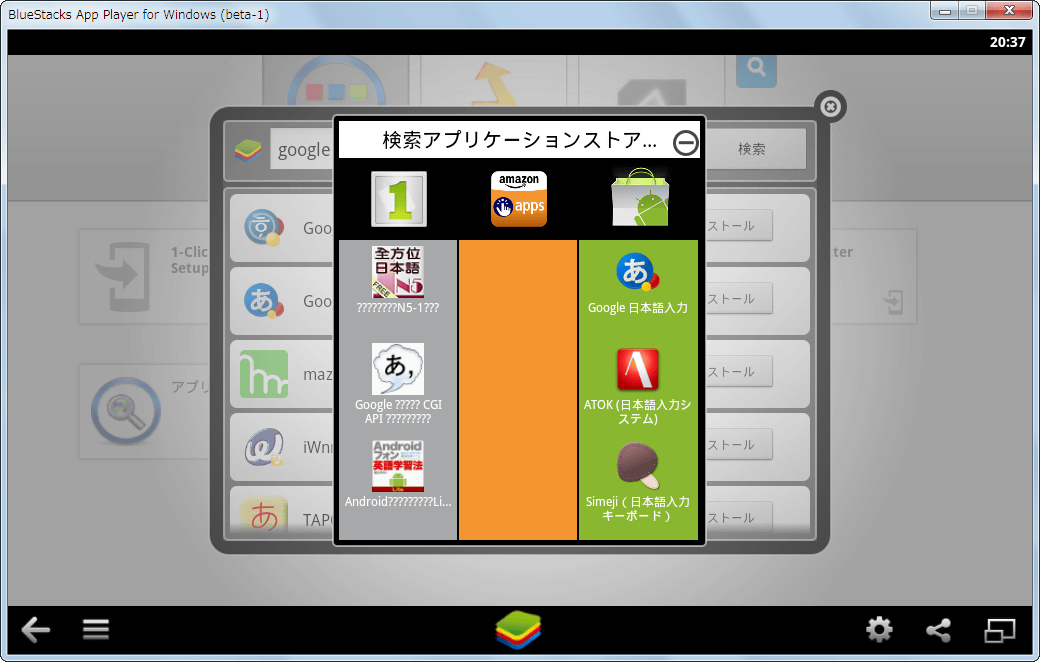Select the Google 日本語入力 app icon
The image size is (1040, 662).
coord(637,272)
